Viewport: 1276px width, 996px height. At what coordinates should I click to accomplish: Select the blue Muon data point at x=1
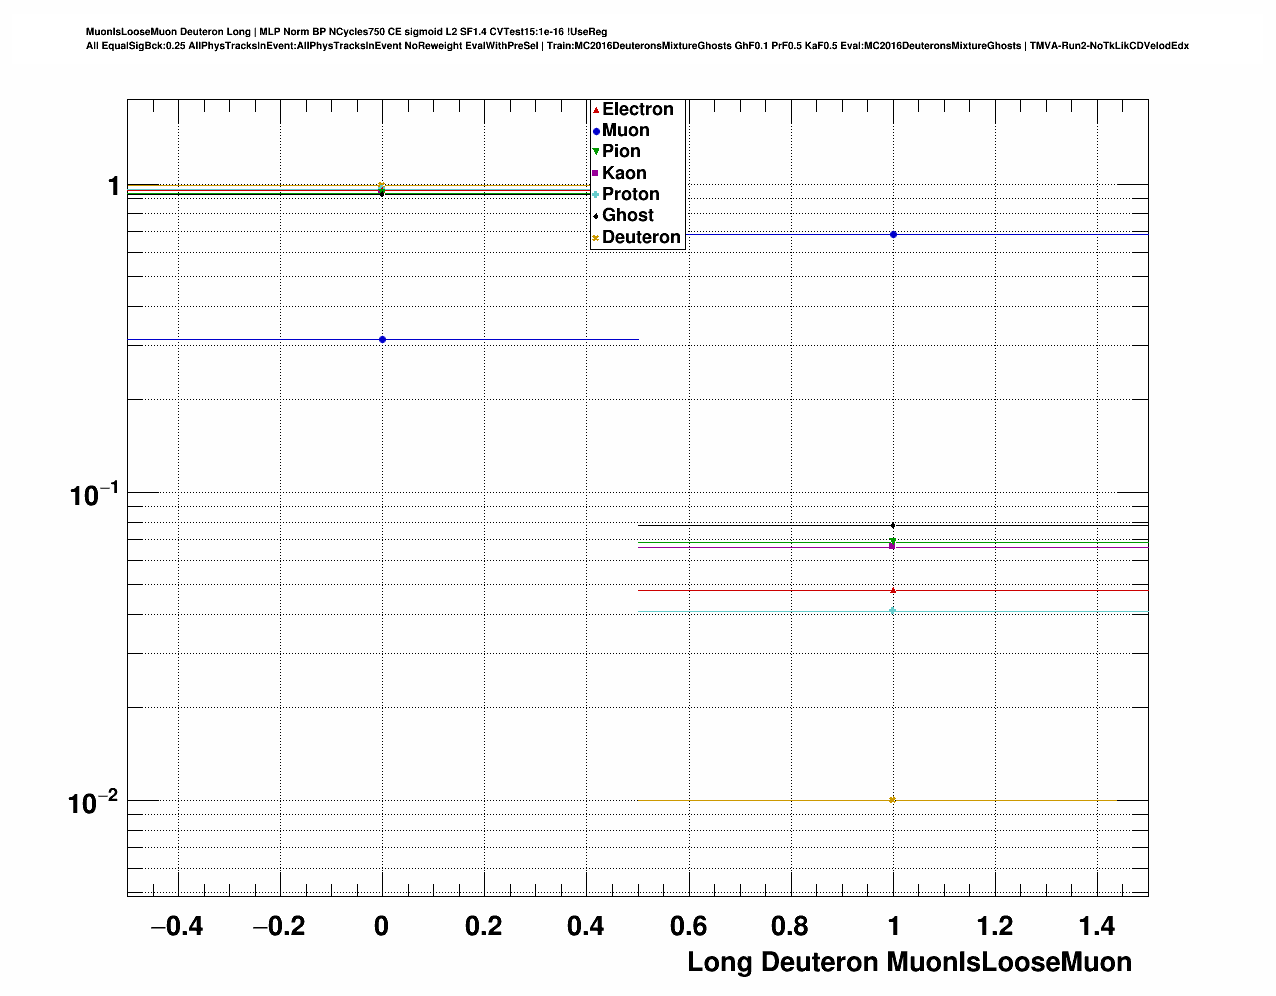tap(893, 234)
